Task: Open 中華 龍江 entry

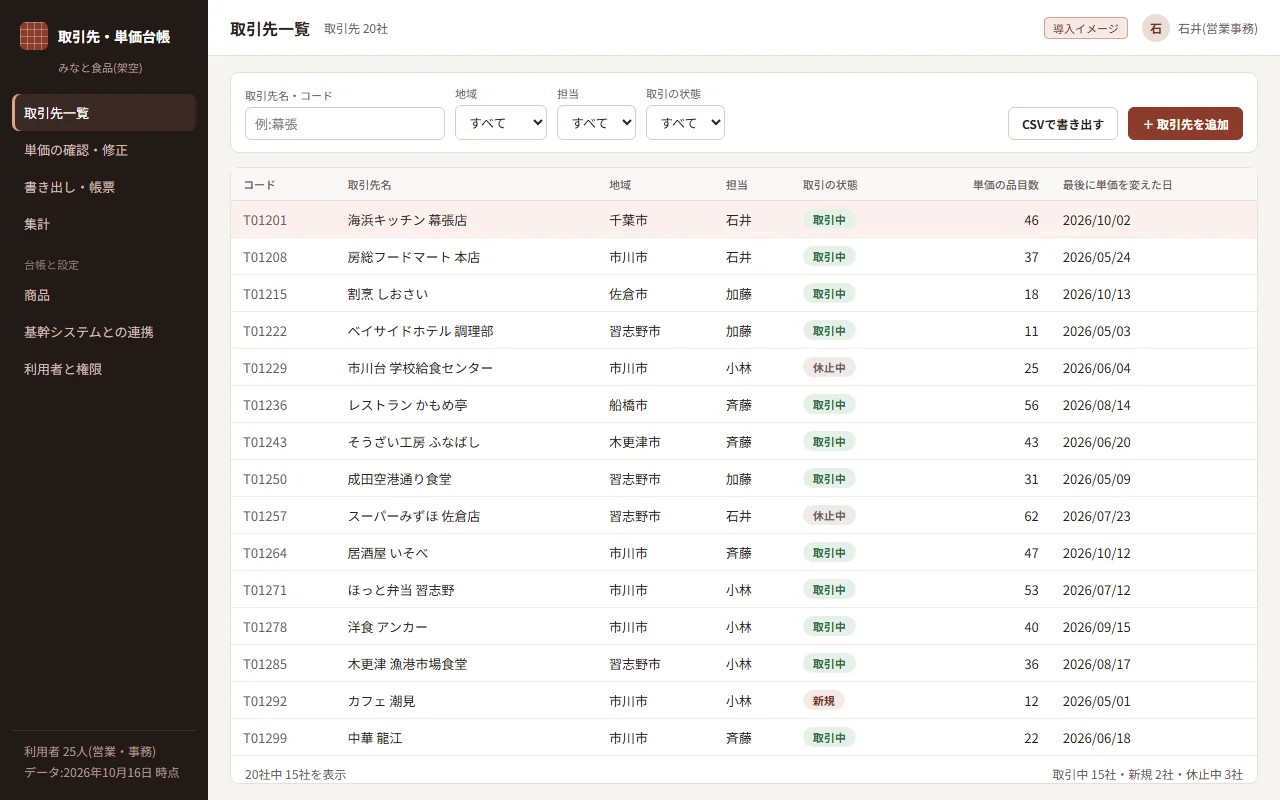Action: [744, 738]
